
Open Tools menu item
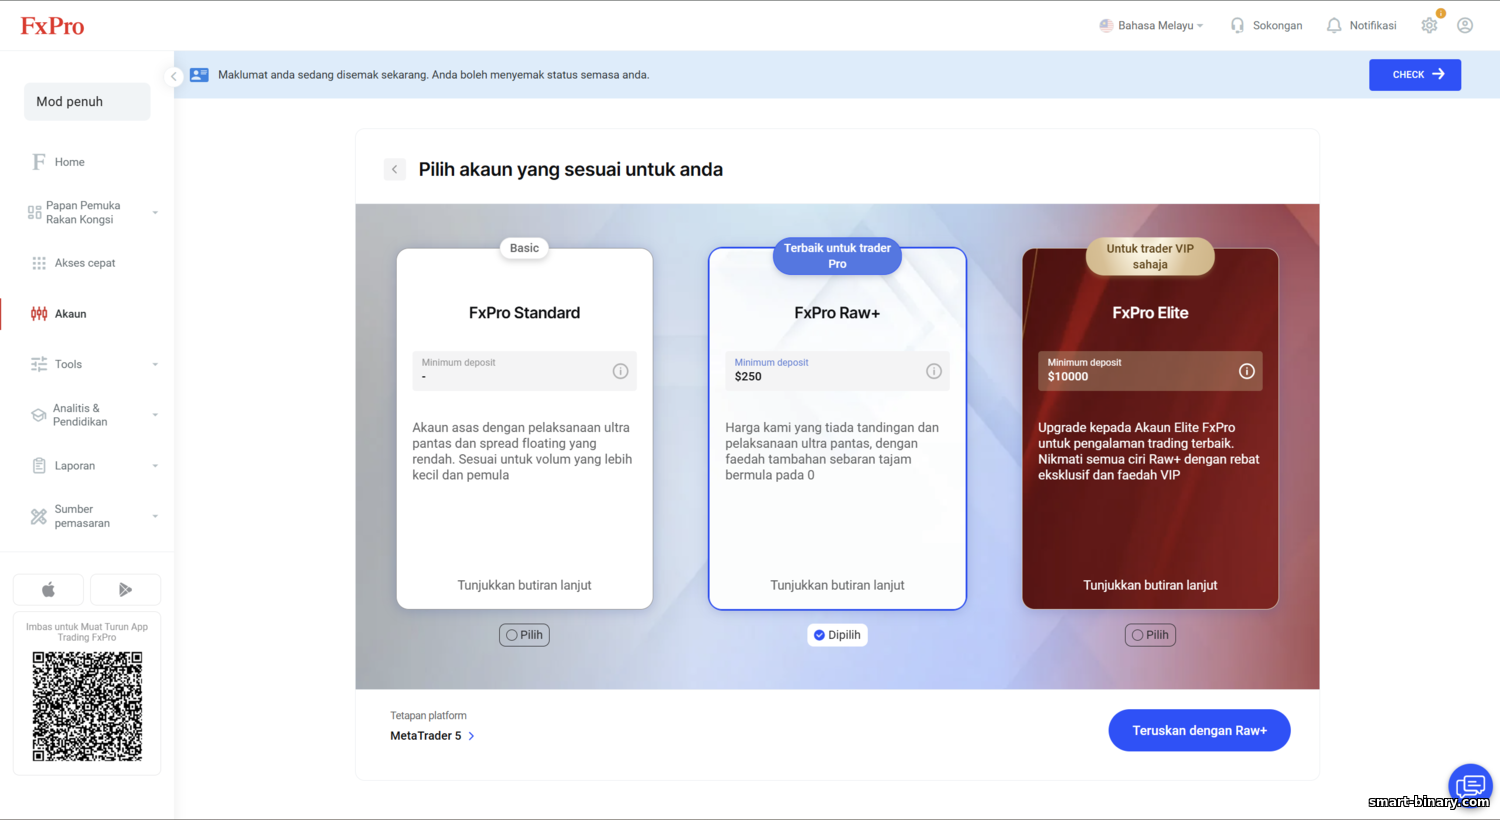click(x=68, y=365)
